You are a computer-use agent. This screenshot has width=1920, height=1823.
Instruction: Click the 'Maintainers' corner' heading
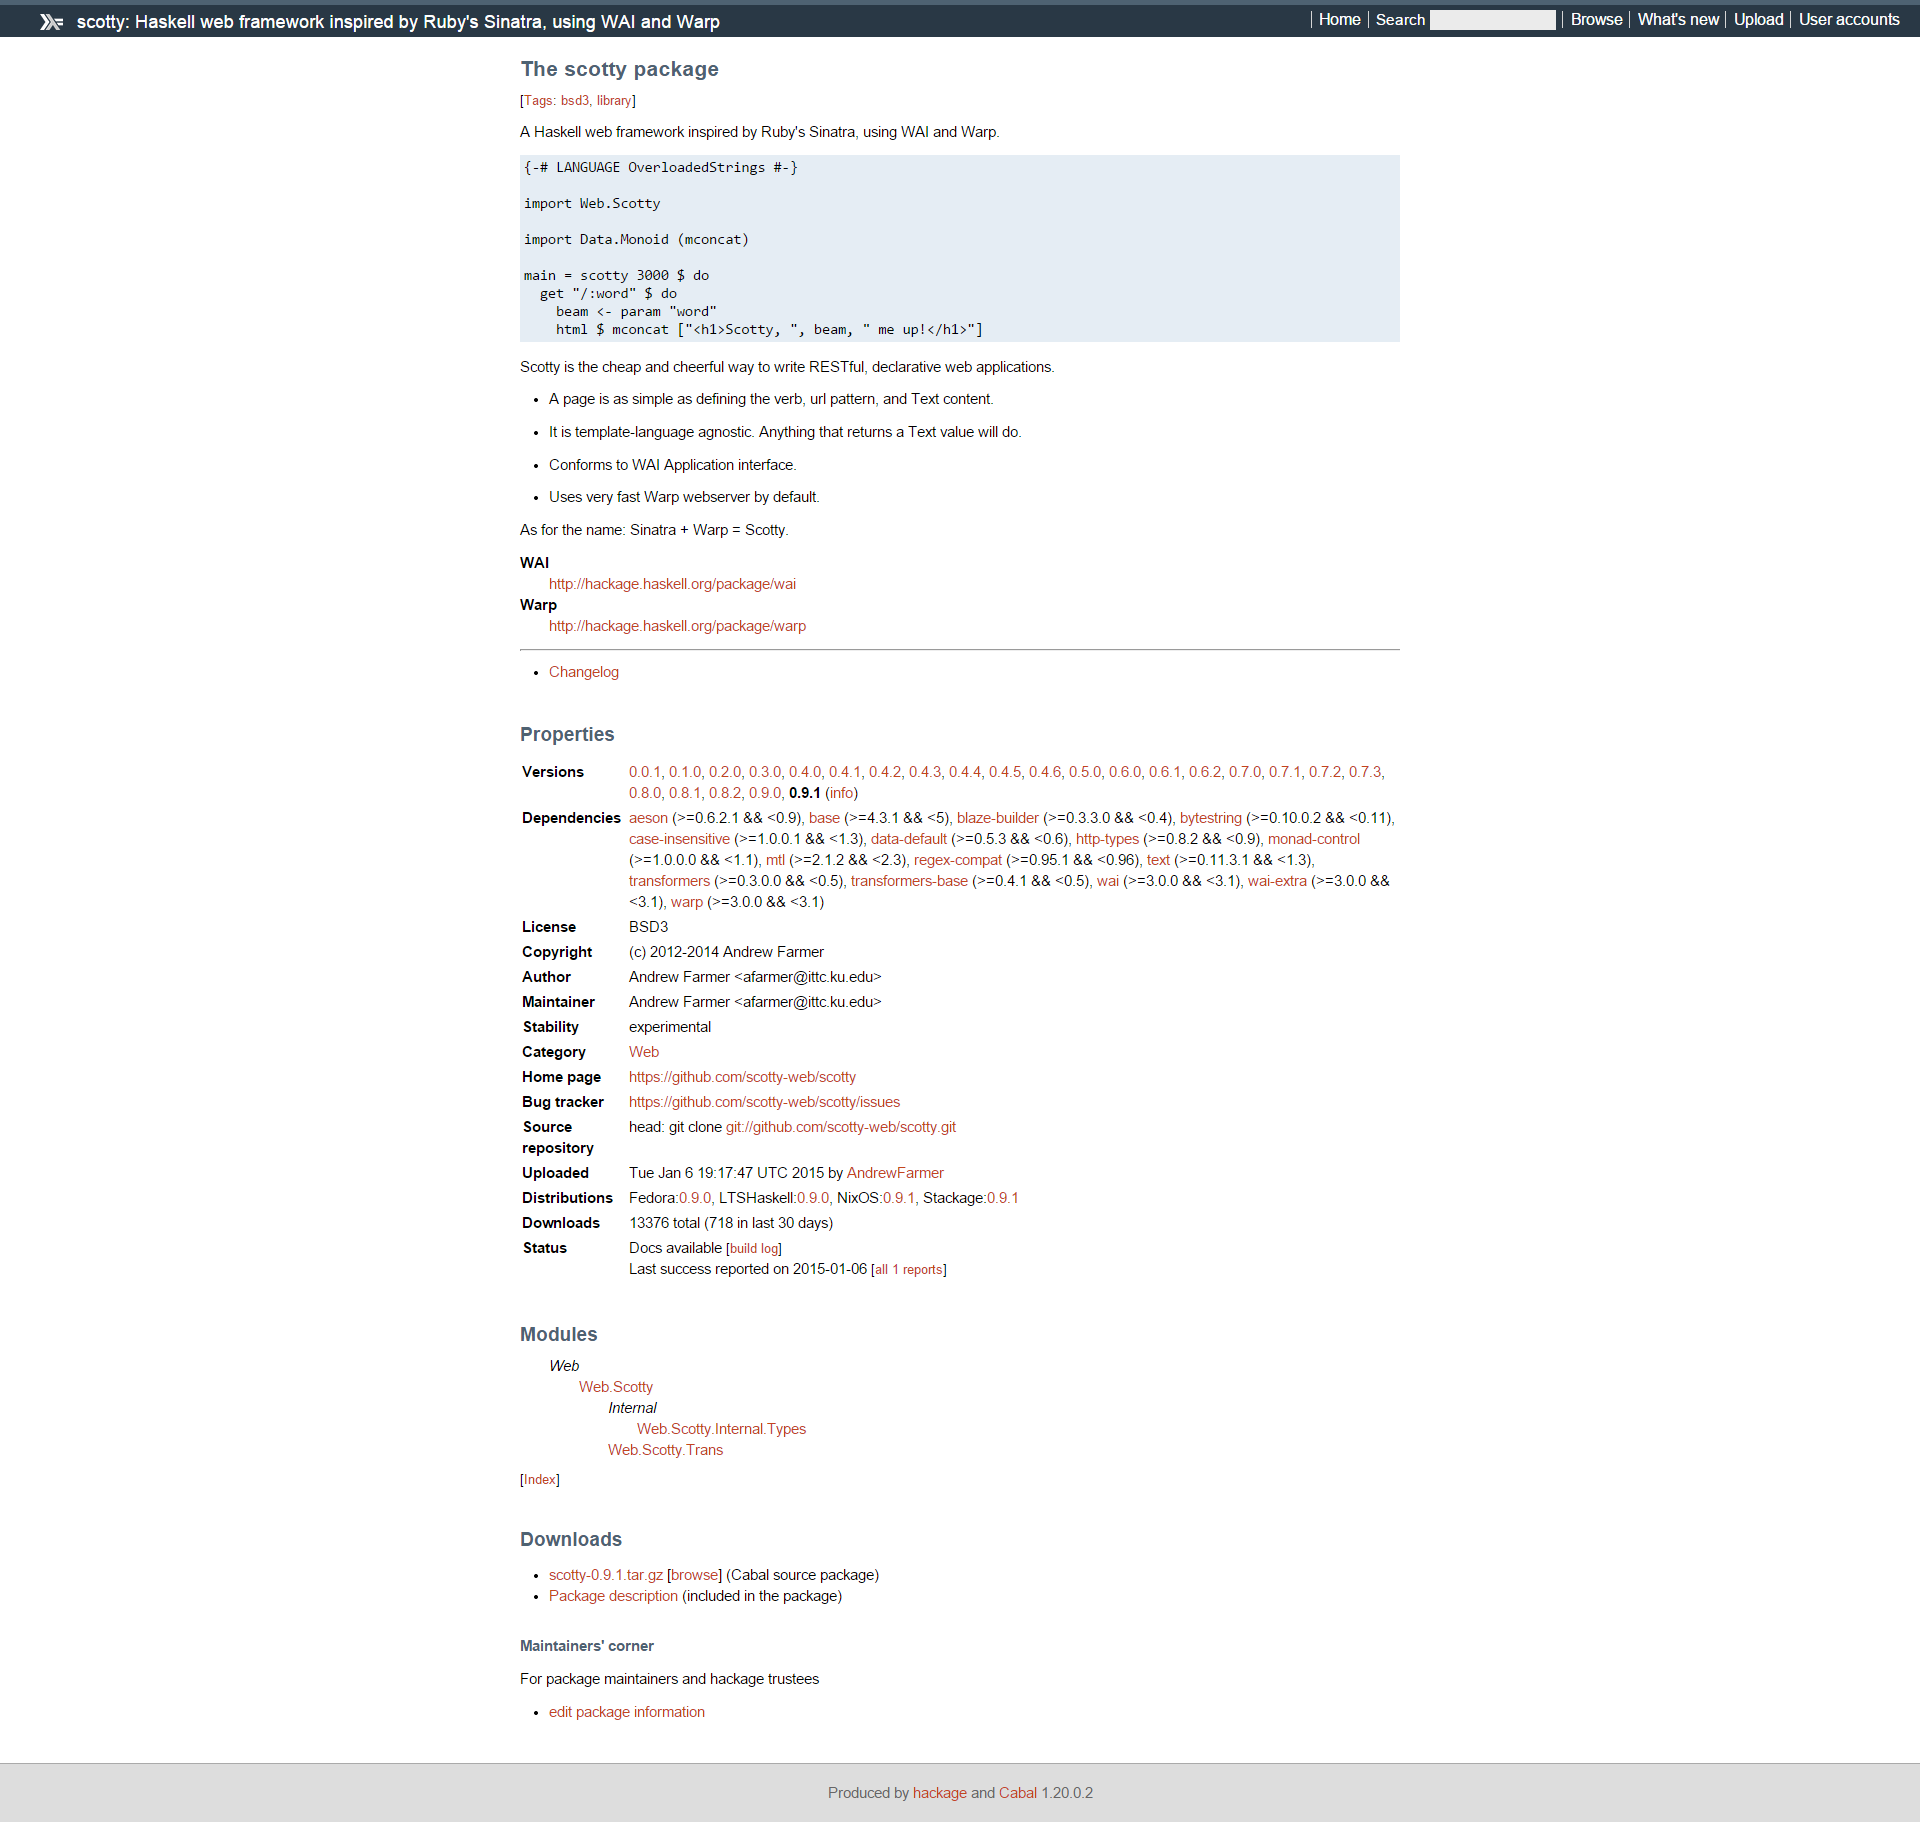click(587, 1646)
